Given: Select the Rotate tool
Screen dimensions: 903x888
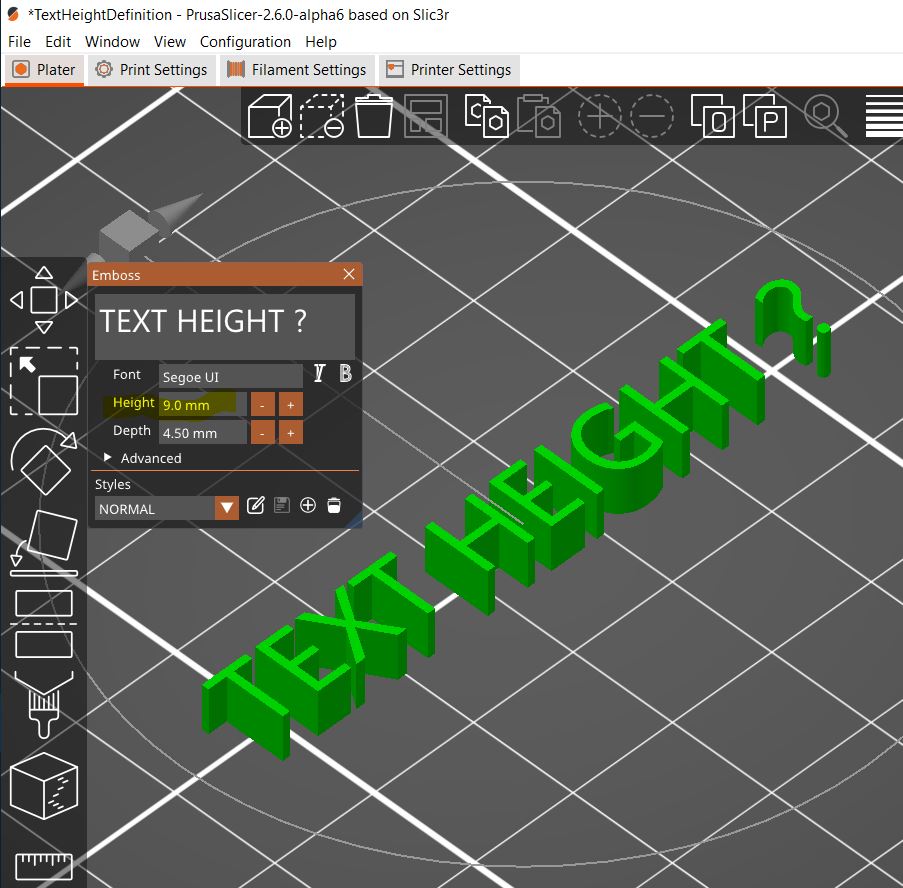Looking at the screenshot, I should (44, 460).
